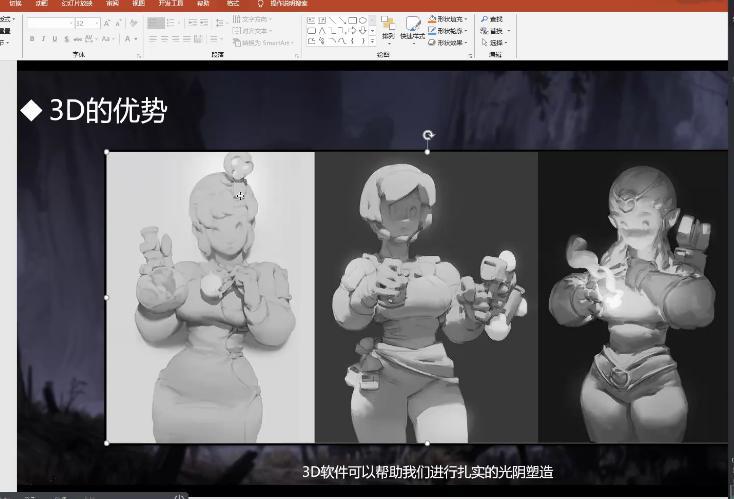This screenshot has height=499, width=734.
Task: Switch to Slide Show (幻灯片放映) tab
Action: 77,3
